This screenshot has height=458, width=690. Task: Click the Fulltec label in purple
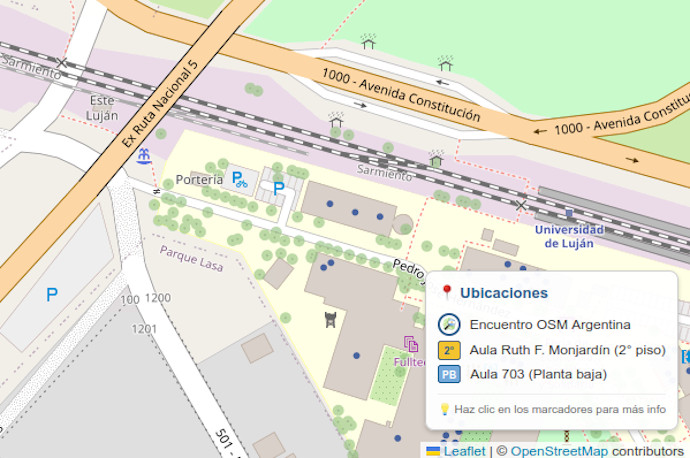[409, 362]
